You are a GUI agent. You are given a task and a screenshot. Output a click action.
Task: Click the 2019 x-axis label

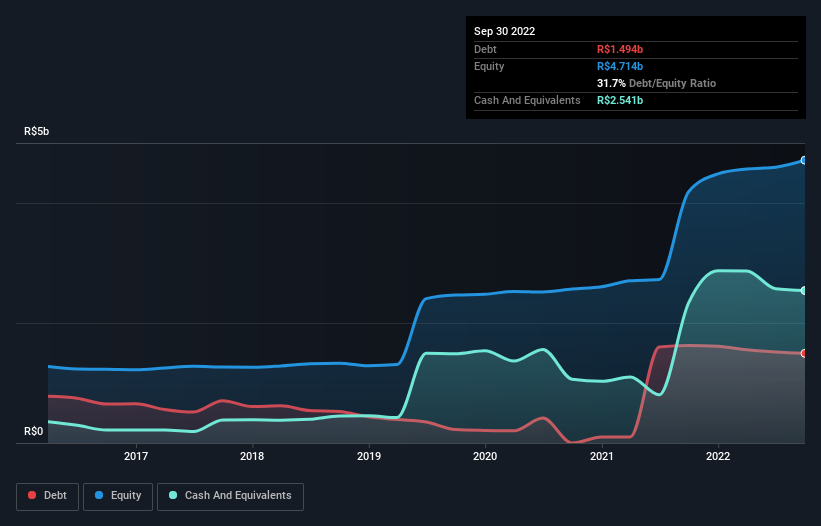(369, 456)
